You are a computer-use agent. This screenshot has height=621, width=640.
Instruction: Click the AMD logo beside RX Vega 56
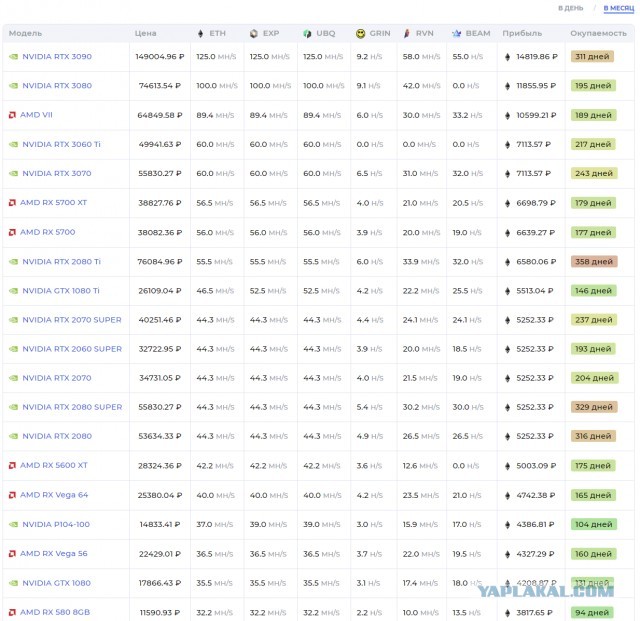pos(12,554)
